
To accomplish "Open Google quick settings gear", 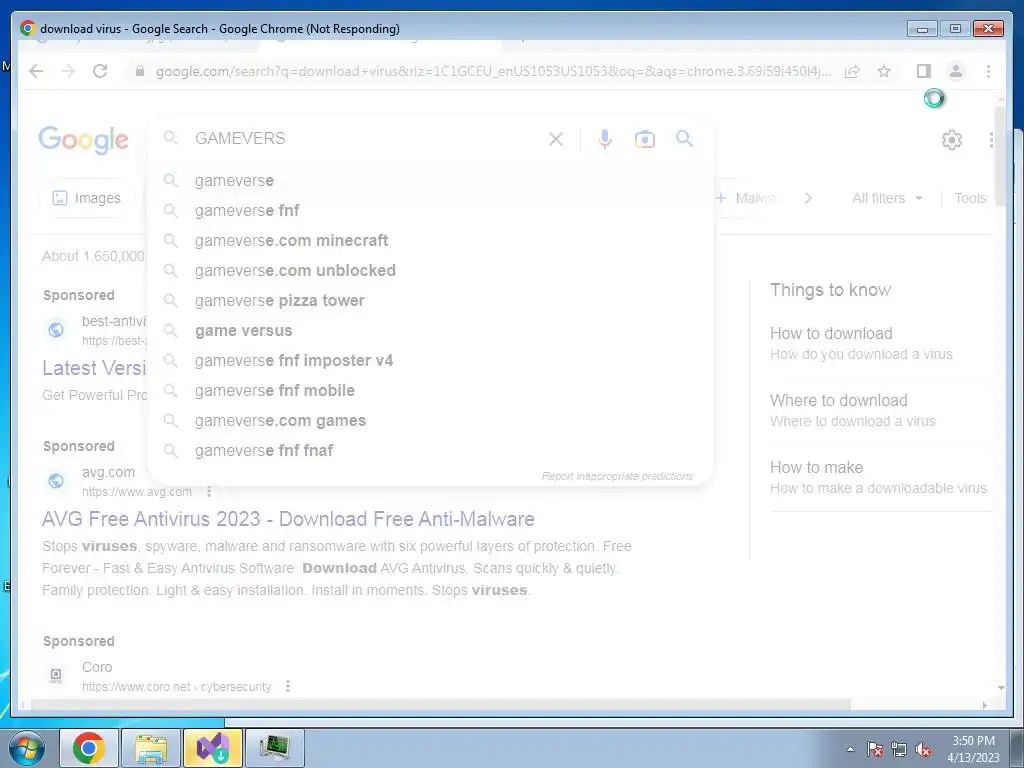I will point(952,140).
